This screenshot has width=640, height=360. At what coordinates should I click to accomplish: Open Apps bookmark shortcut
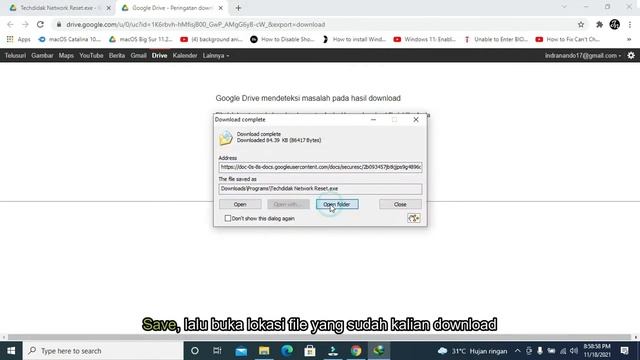tap(19, 39)
